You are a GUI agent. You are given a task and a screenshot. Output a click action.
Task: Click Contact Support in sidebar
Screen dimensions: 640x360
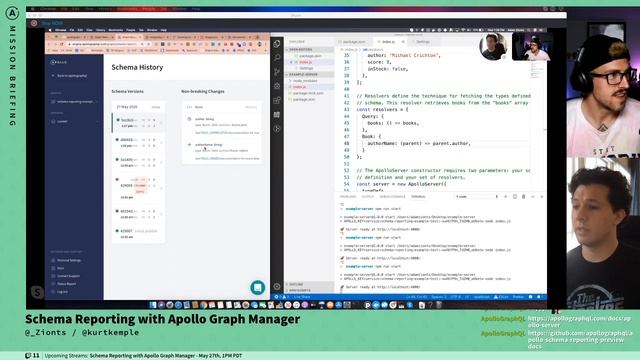click(x=66, y=276)
